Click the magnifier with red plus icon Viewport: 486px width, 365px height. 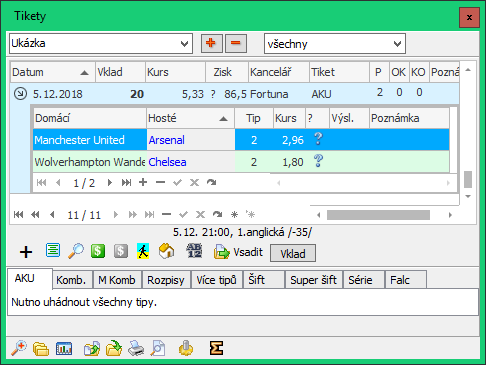click(x=19, y=348)
